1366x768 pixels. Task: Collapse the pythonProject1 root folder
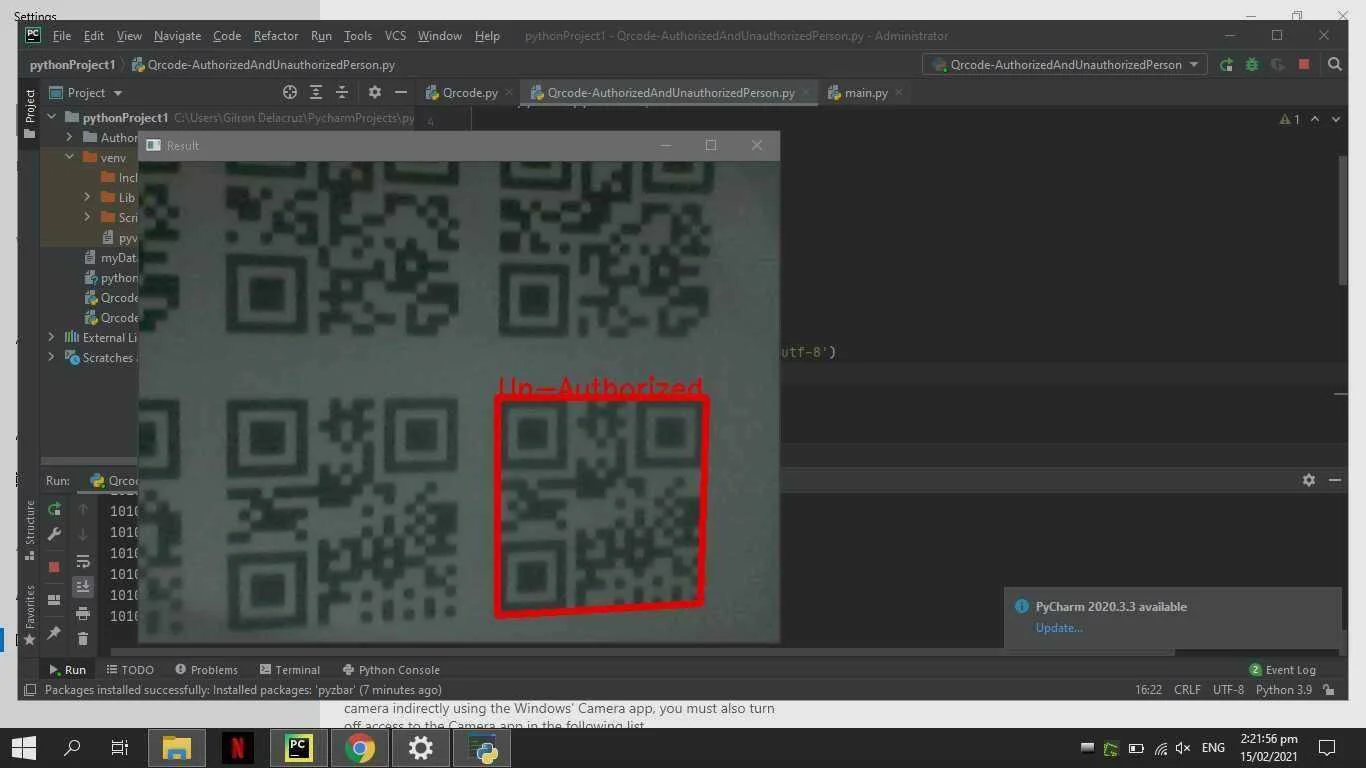[51, 117]
